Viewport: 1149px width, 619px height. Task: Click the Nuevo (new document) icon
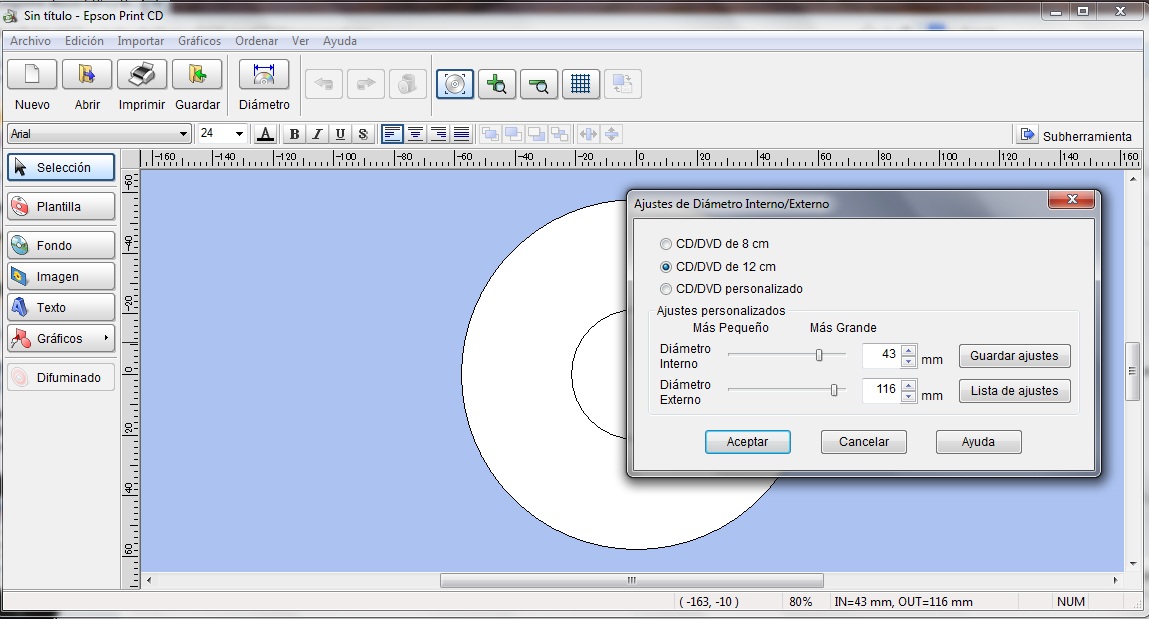(x=32, y=75)
